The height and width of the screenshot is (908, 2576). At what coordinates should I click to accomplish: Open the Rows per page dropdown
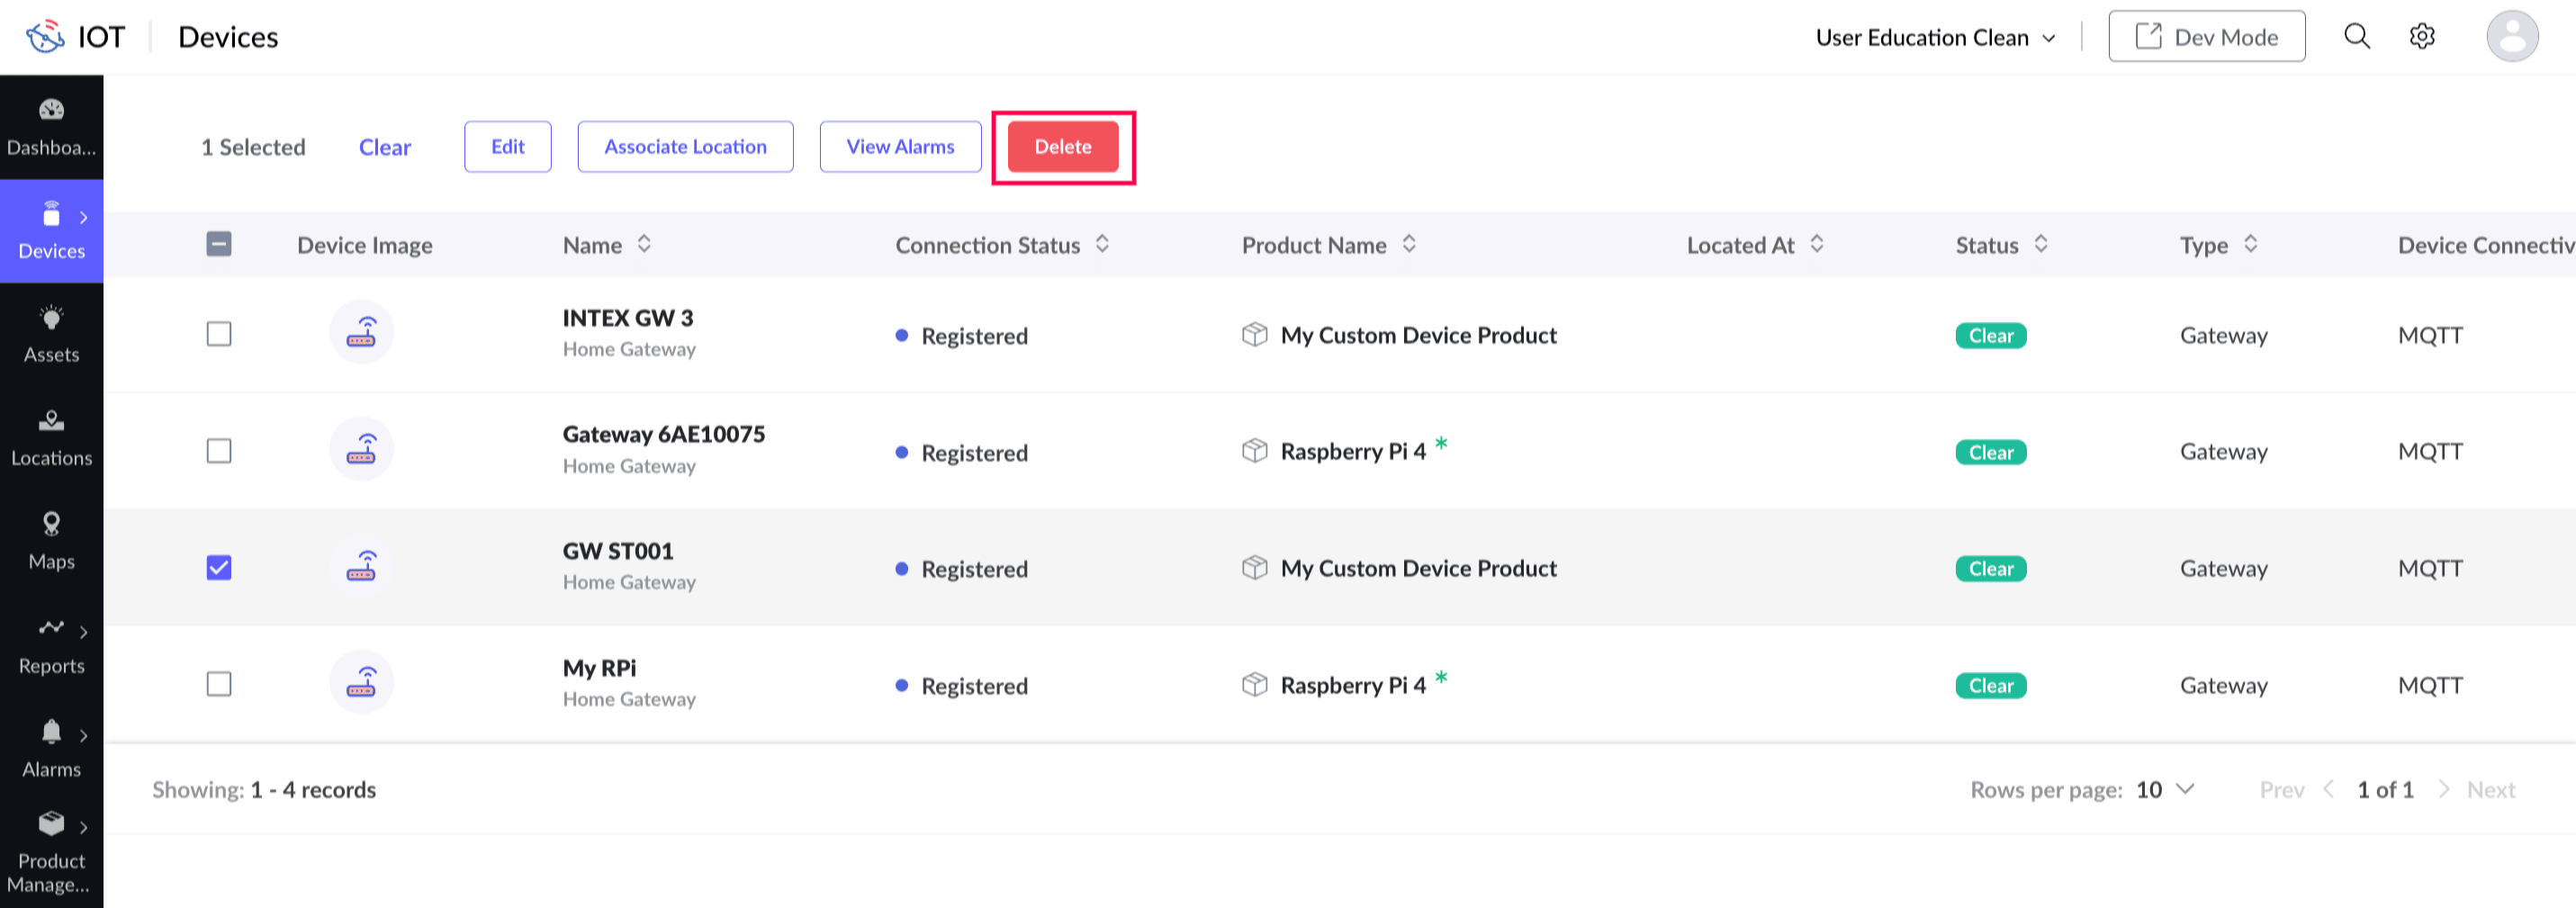pos(2165,789)
